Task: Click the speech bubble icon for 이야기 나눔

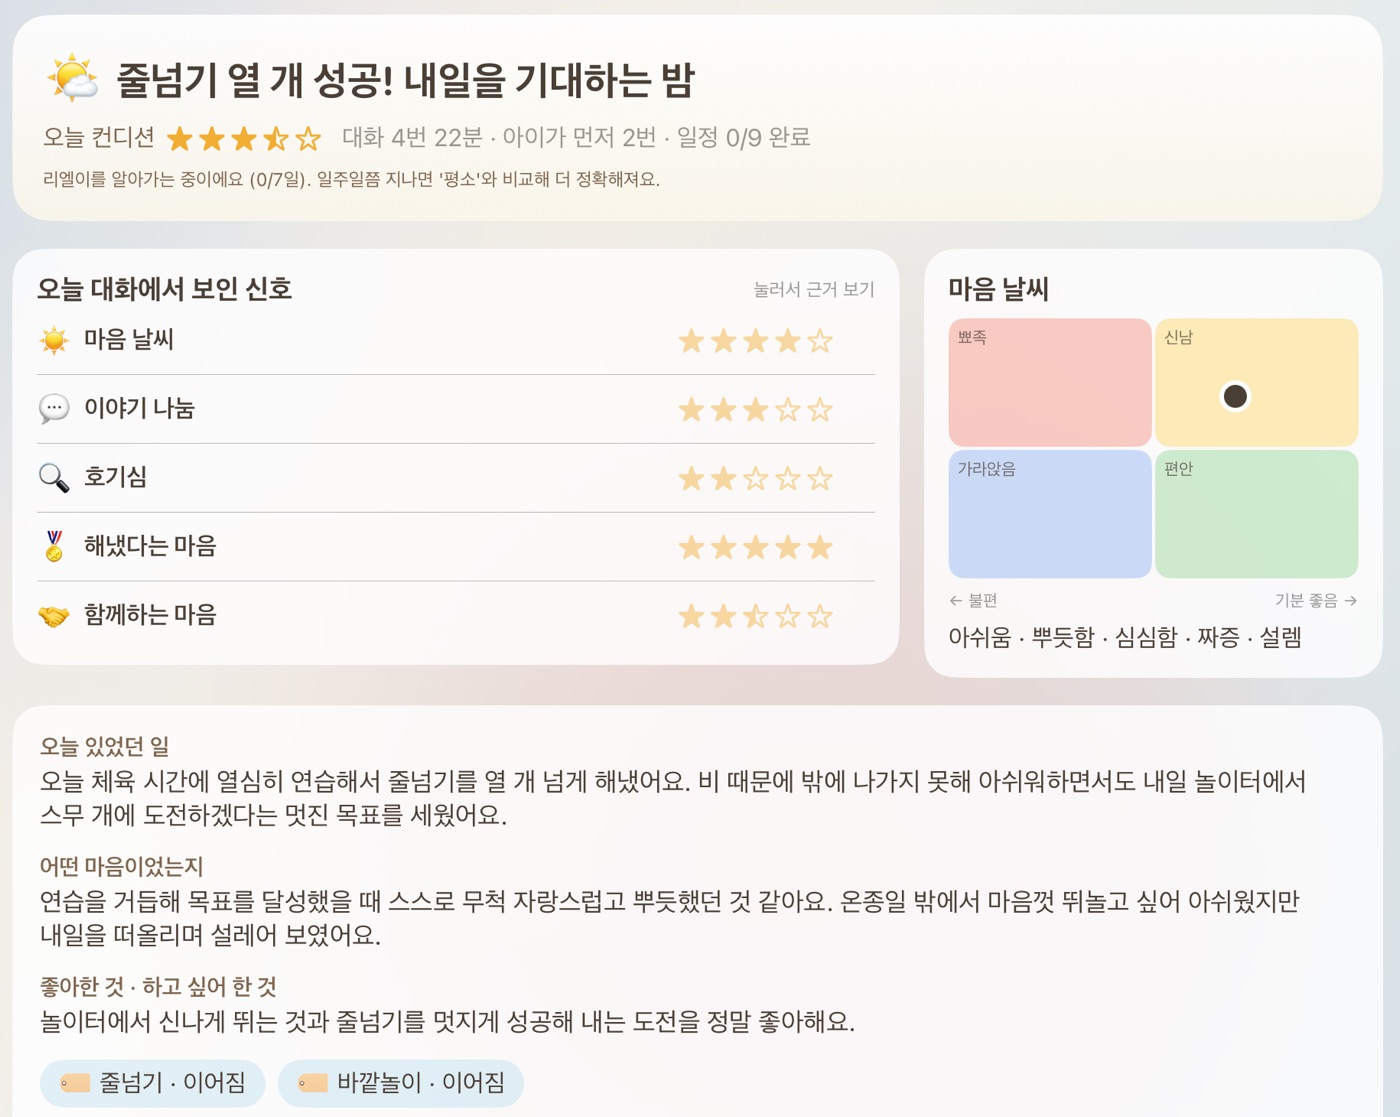Action: click(x=54, y=409)
